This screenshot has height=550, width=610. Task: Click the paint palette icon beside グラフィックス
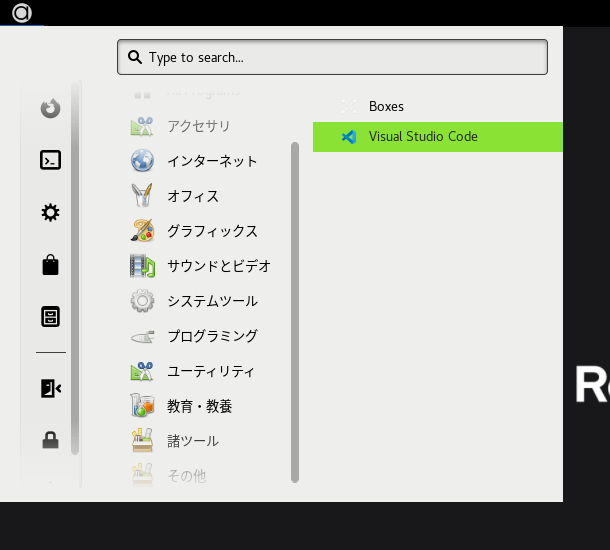(142, 231)
